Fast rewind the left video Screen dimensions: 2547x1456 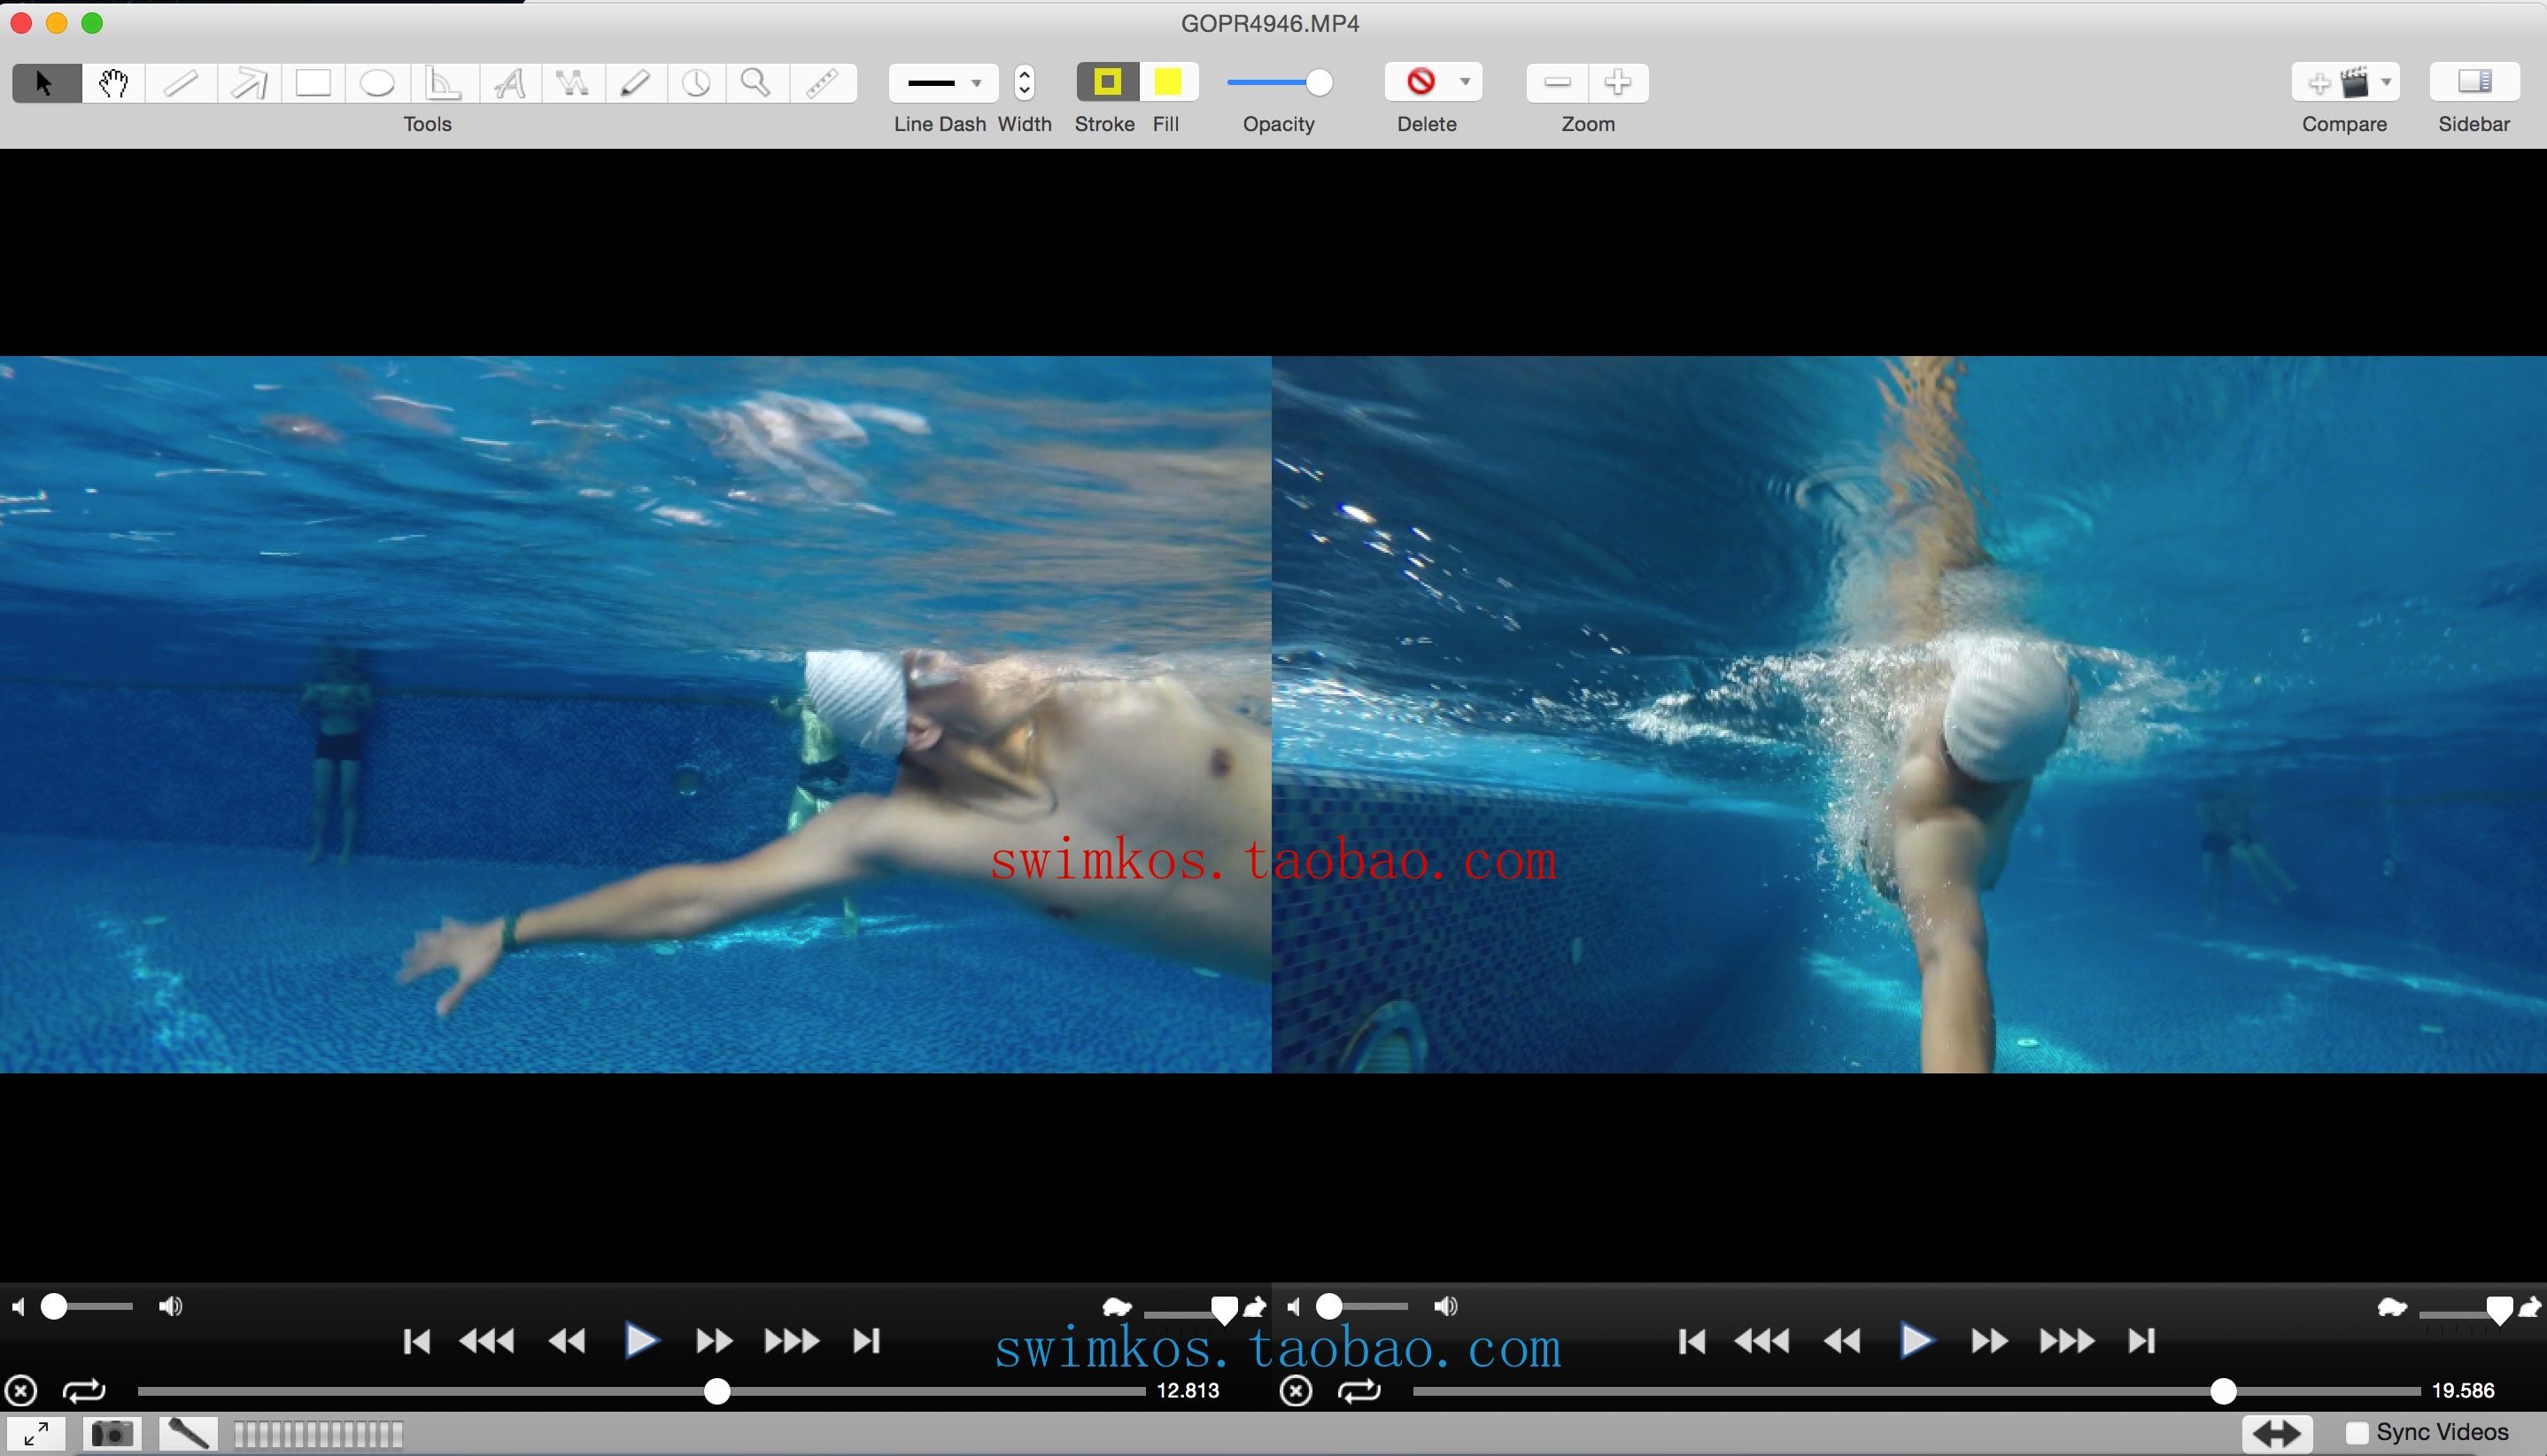[487, 1341]
